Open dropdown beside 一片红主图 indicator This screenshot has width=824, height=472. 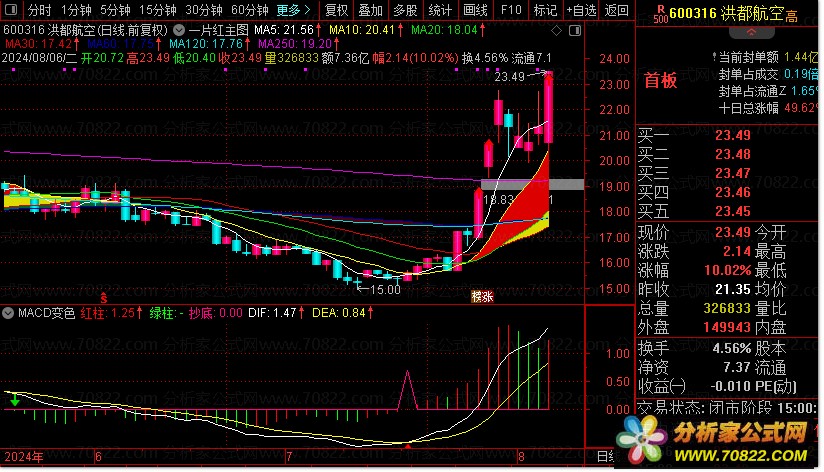[x=179, y=30]
